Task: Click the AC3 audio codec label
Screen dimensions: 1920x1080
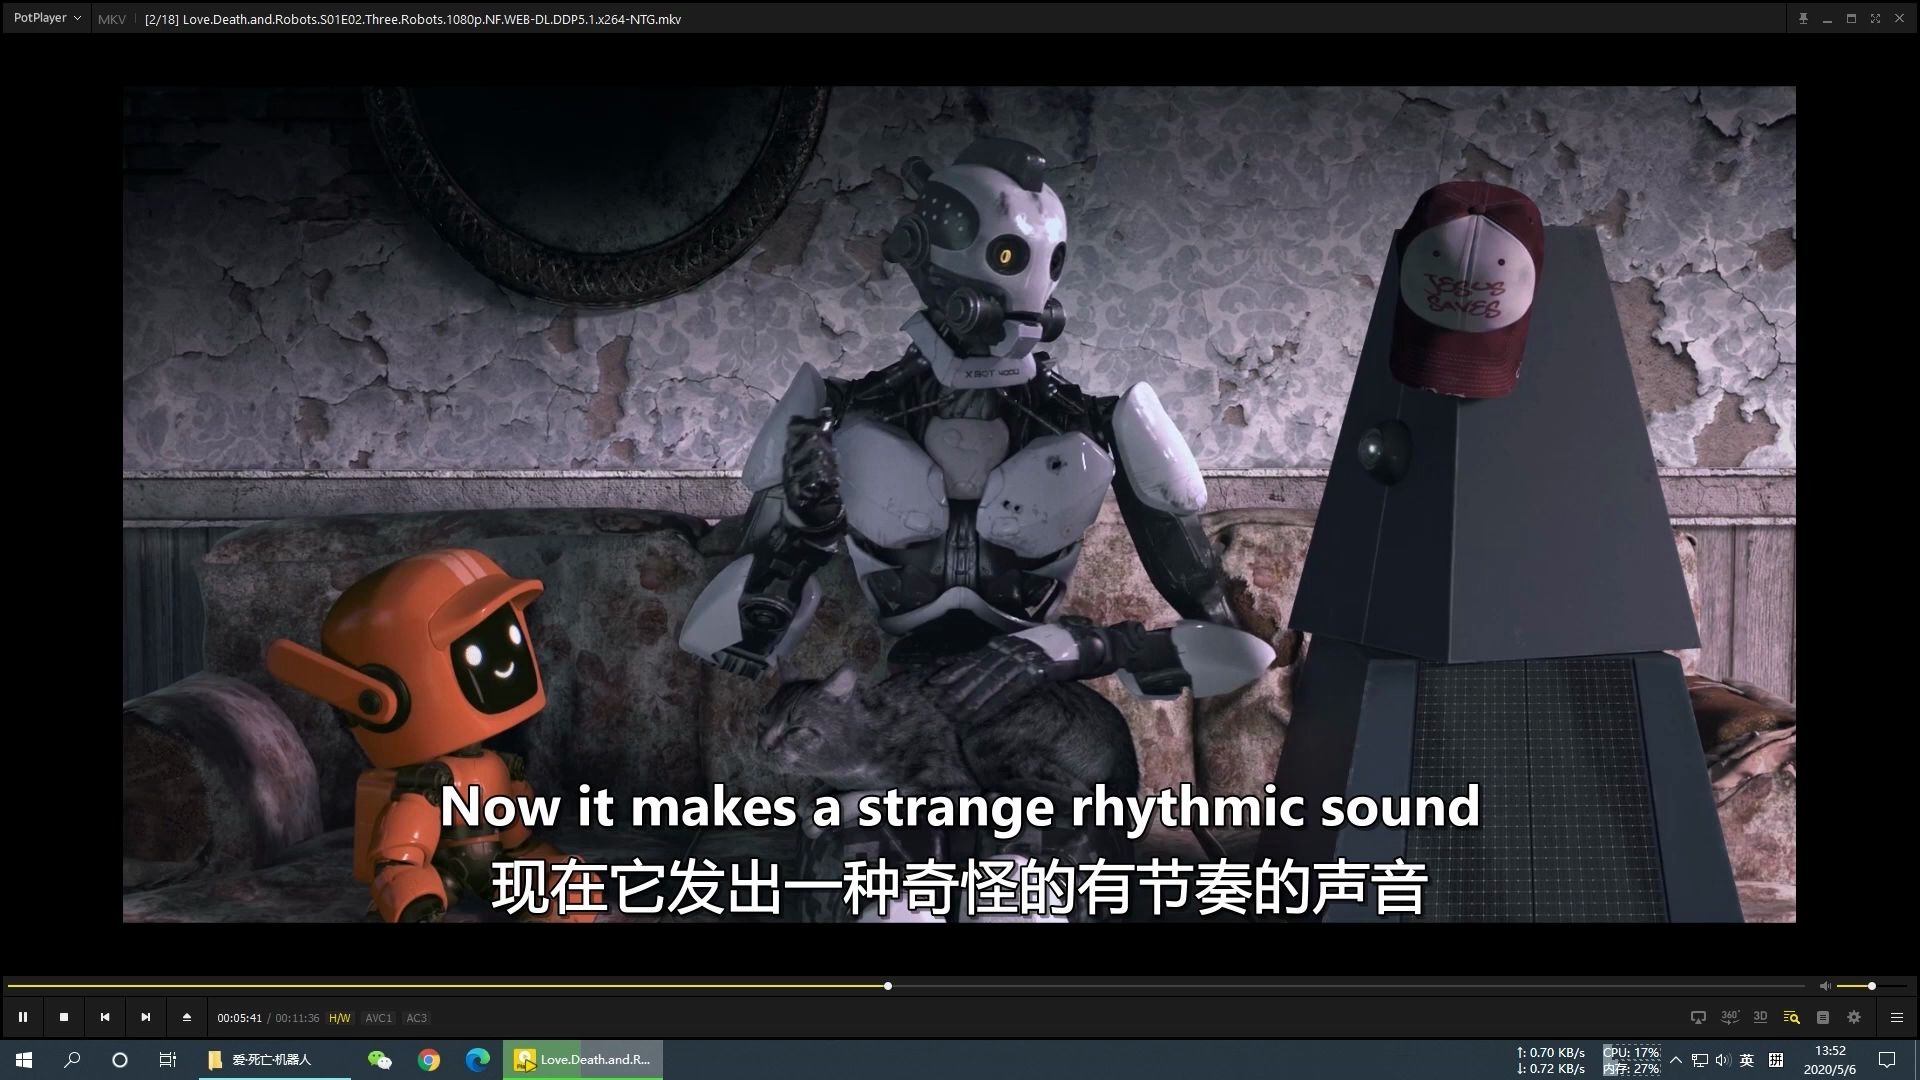Action: pyautogui.click(x=416, y=1018)
